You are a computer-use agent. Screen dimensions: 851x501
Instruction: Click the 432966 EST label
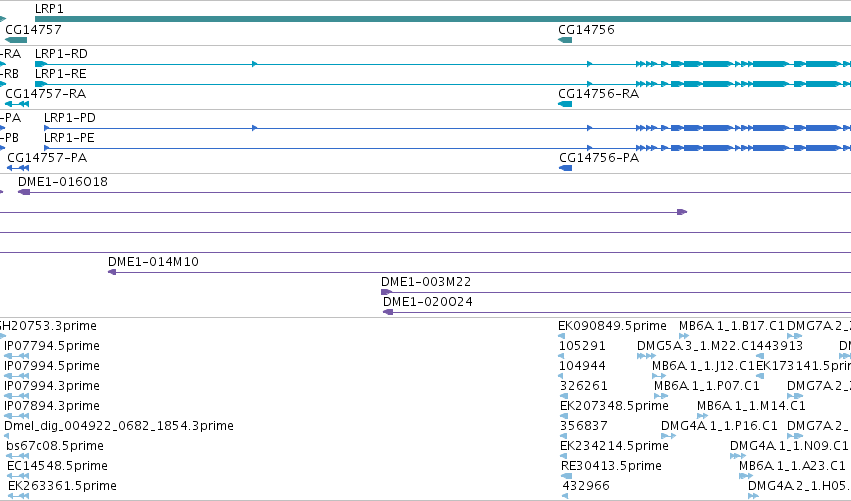coord(586,486)
